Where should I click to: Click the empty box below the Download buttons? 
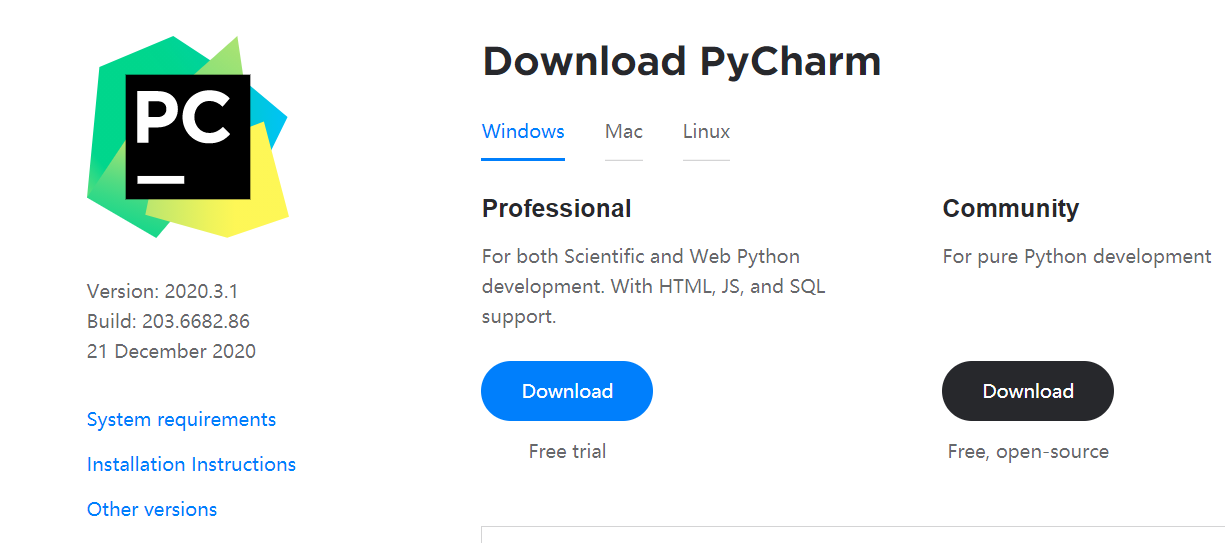(850, 535)
